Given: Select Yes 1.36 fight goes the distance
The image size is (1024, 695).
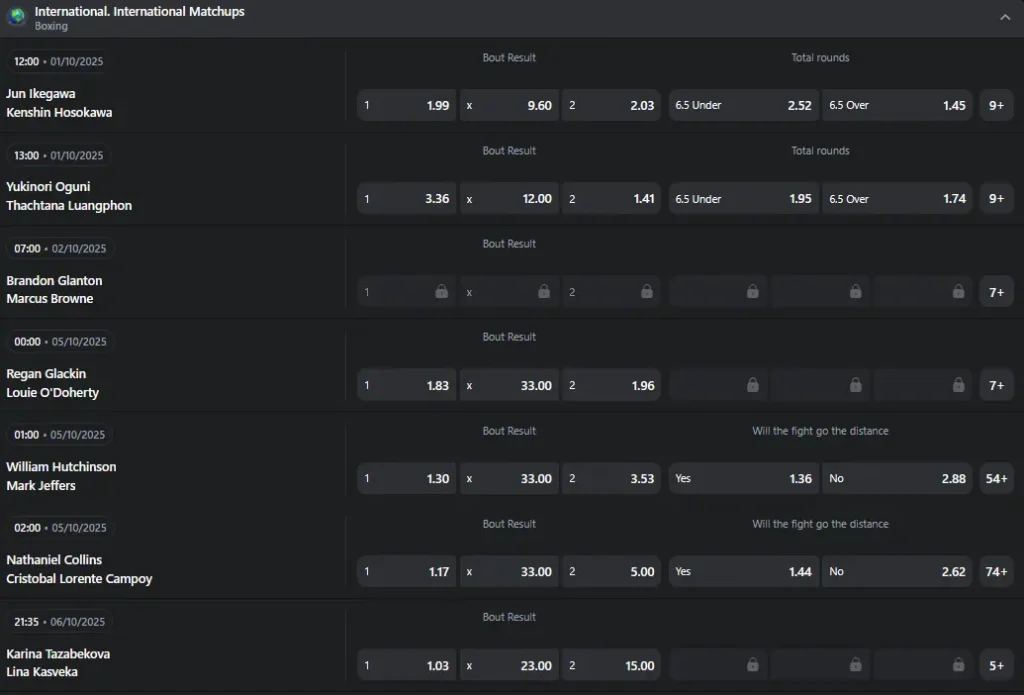Looking at the screenshot, I should pos(743,478).
